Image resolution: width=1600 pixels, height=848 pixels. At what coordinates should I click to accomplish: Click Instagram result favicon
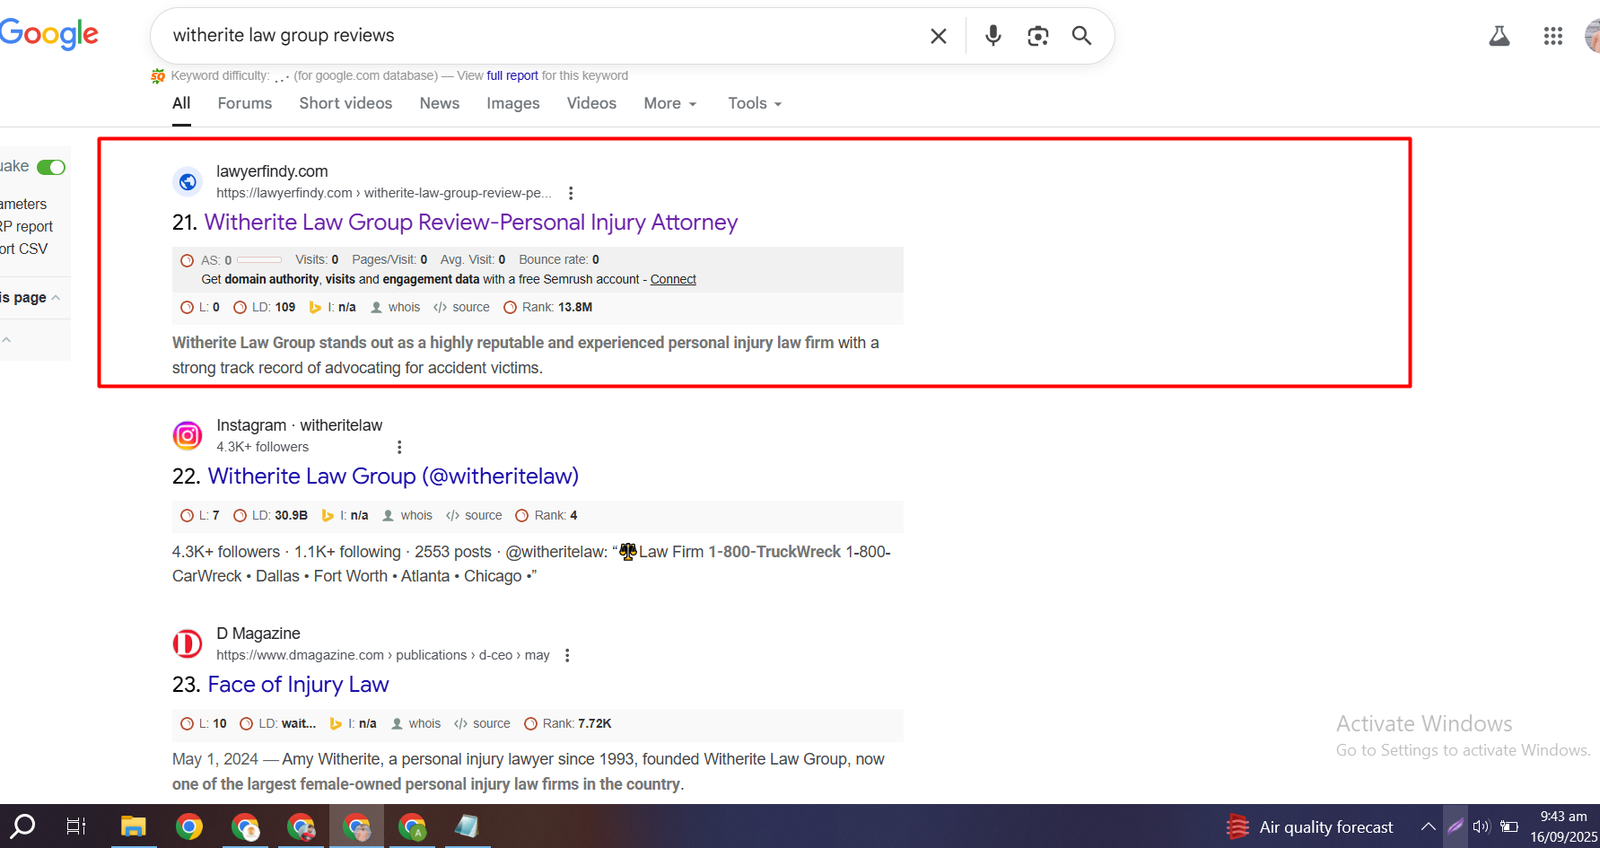pyautogui.click(x=187, y=436)
